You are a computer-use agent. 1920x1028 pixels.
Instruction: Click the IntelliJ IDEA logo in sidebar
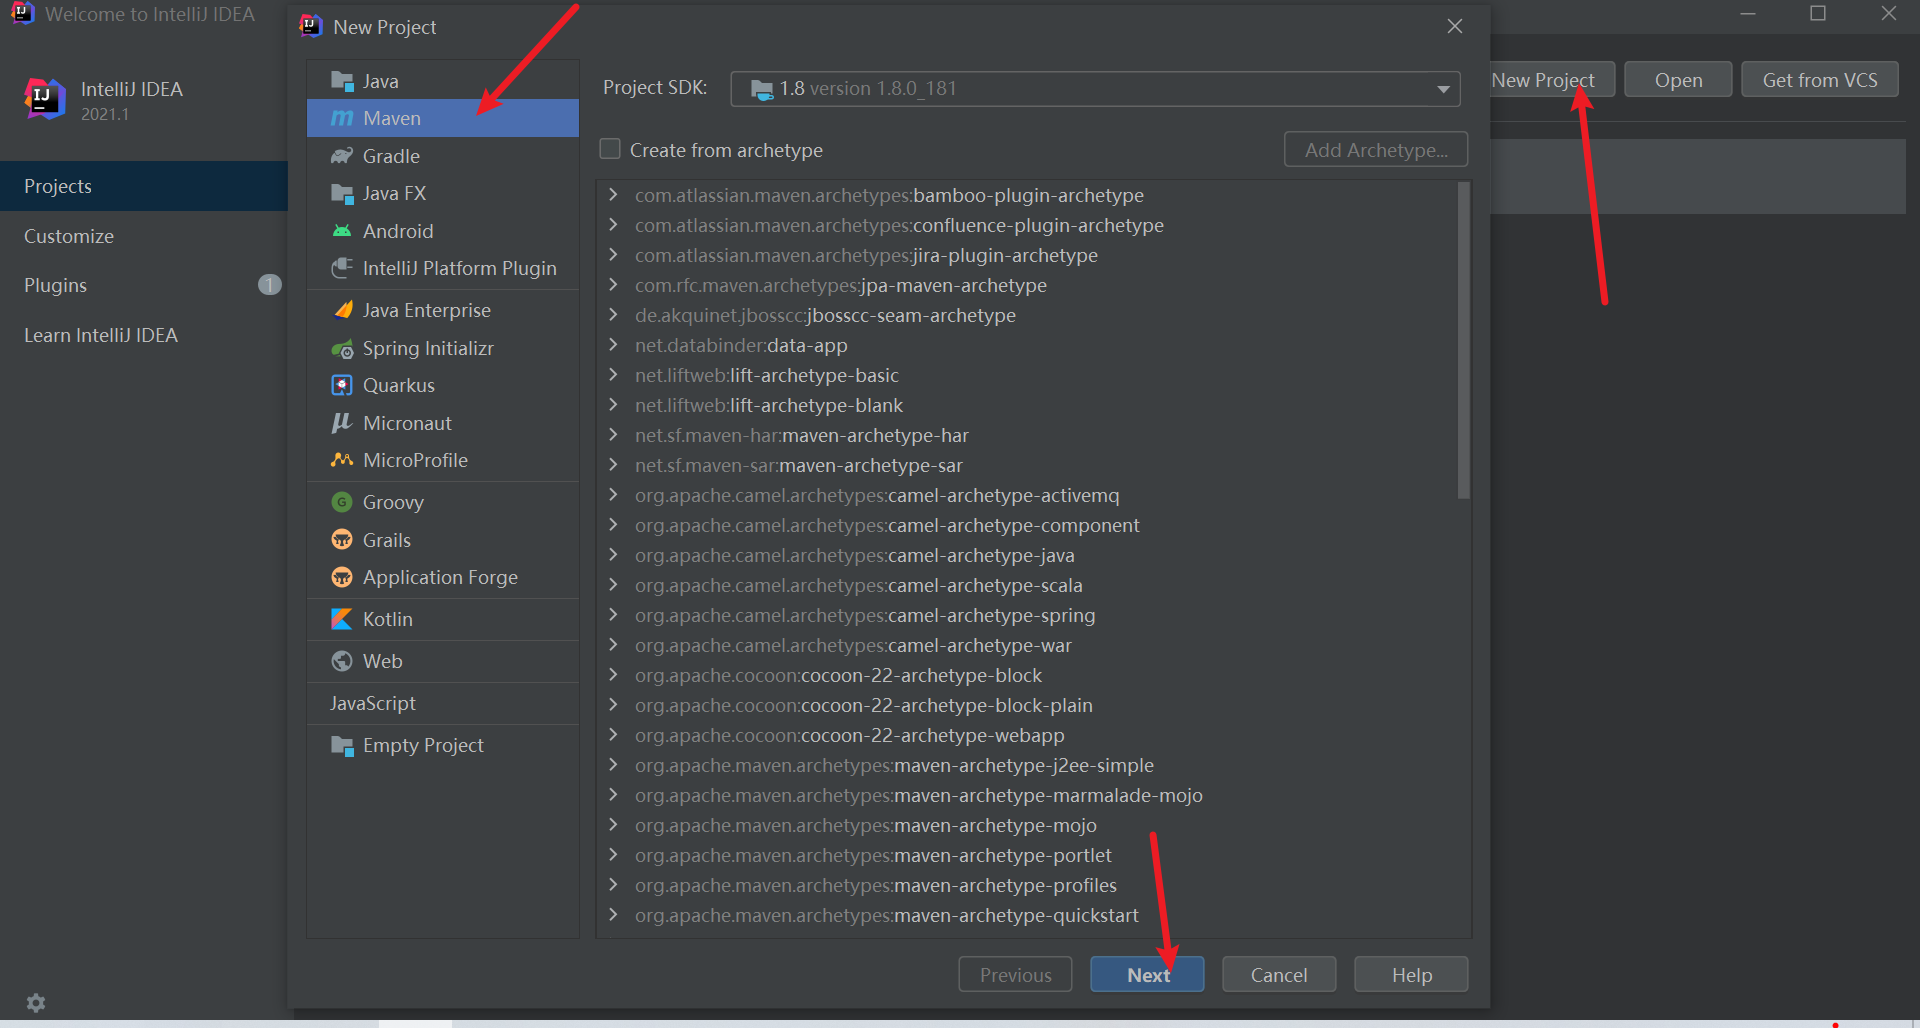coord(45,99)
